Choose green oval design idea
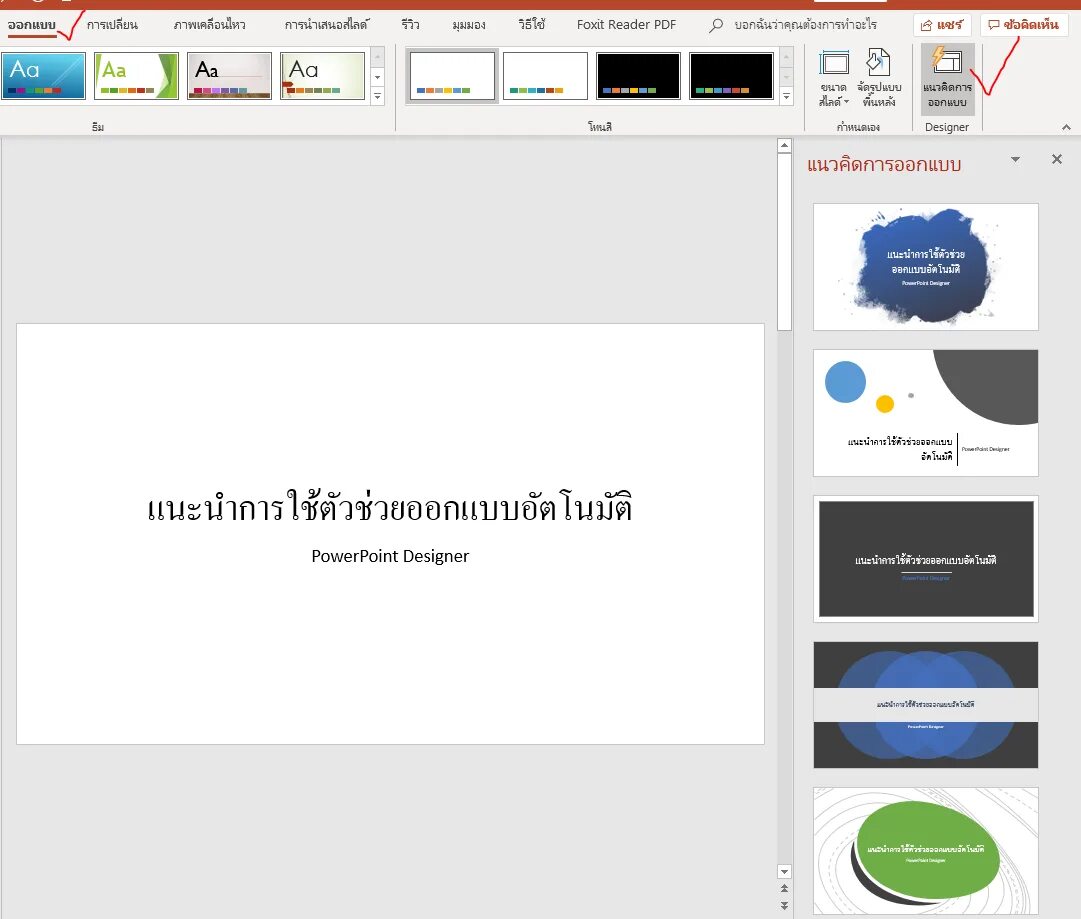 tap(926, 851)
